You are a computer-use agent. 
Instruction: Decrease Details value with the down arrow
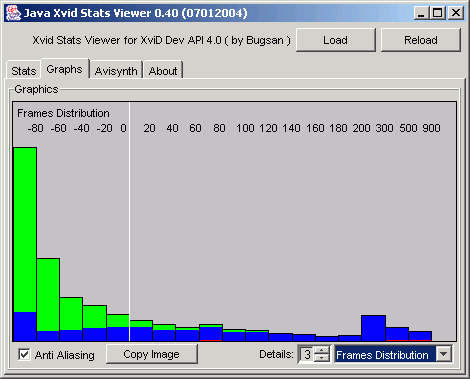(x=322, y=358)
